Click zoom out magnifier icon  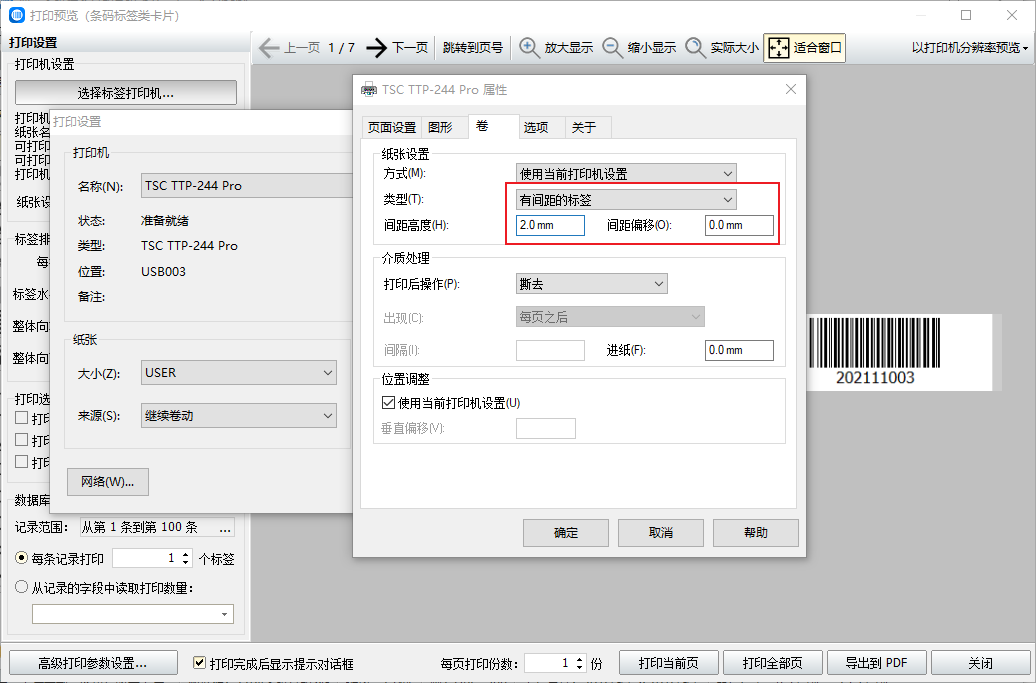612,48
